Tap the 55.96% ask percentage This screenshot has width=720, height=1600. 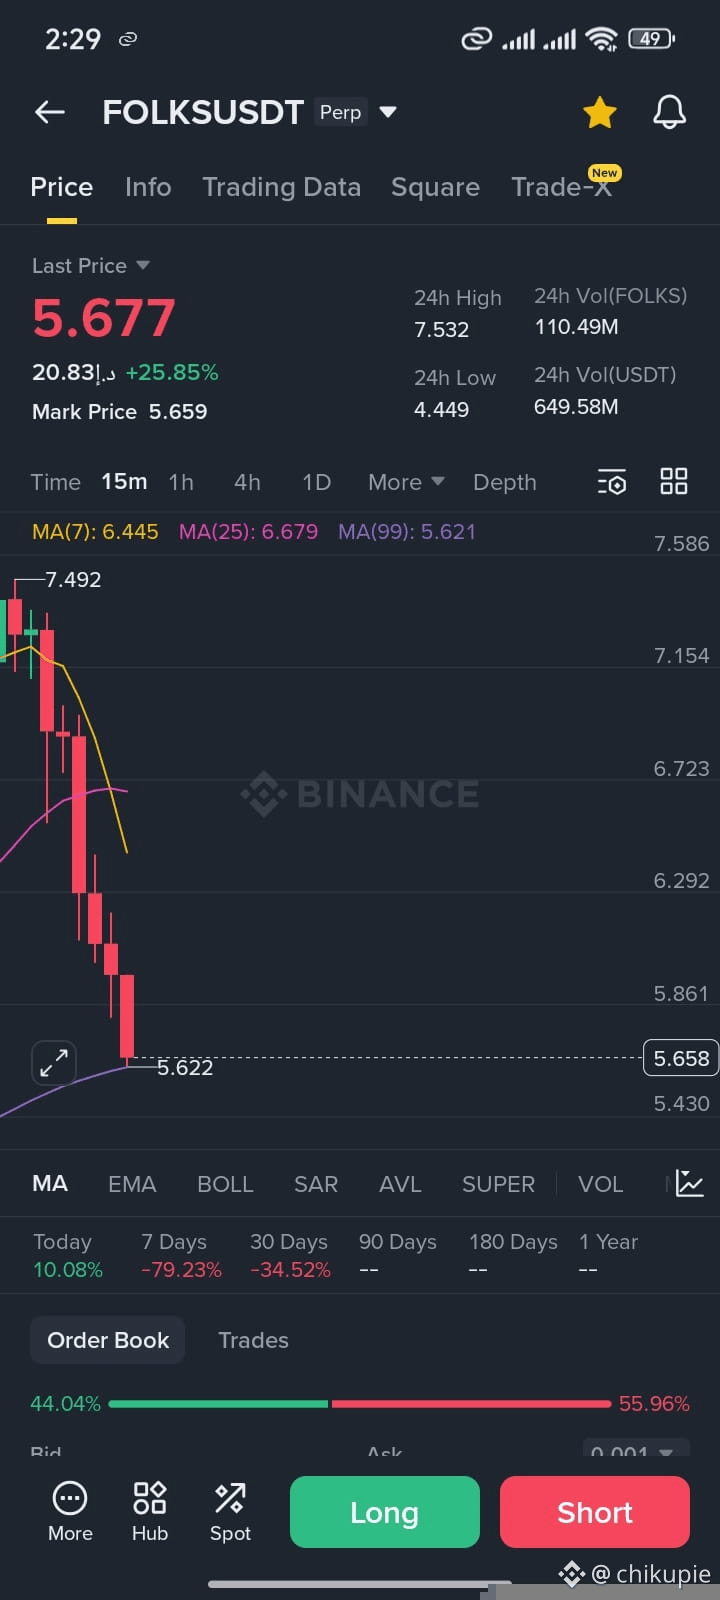click(654, 1404)
